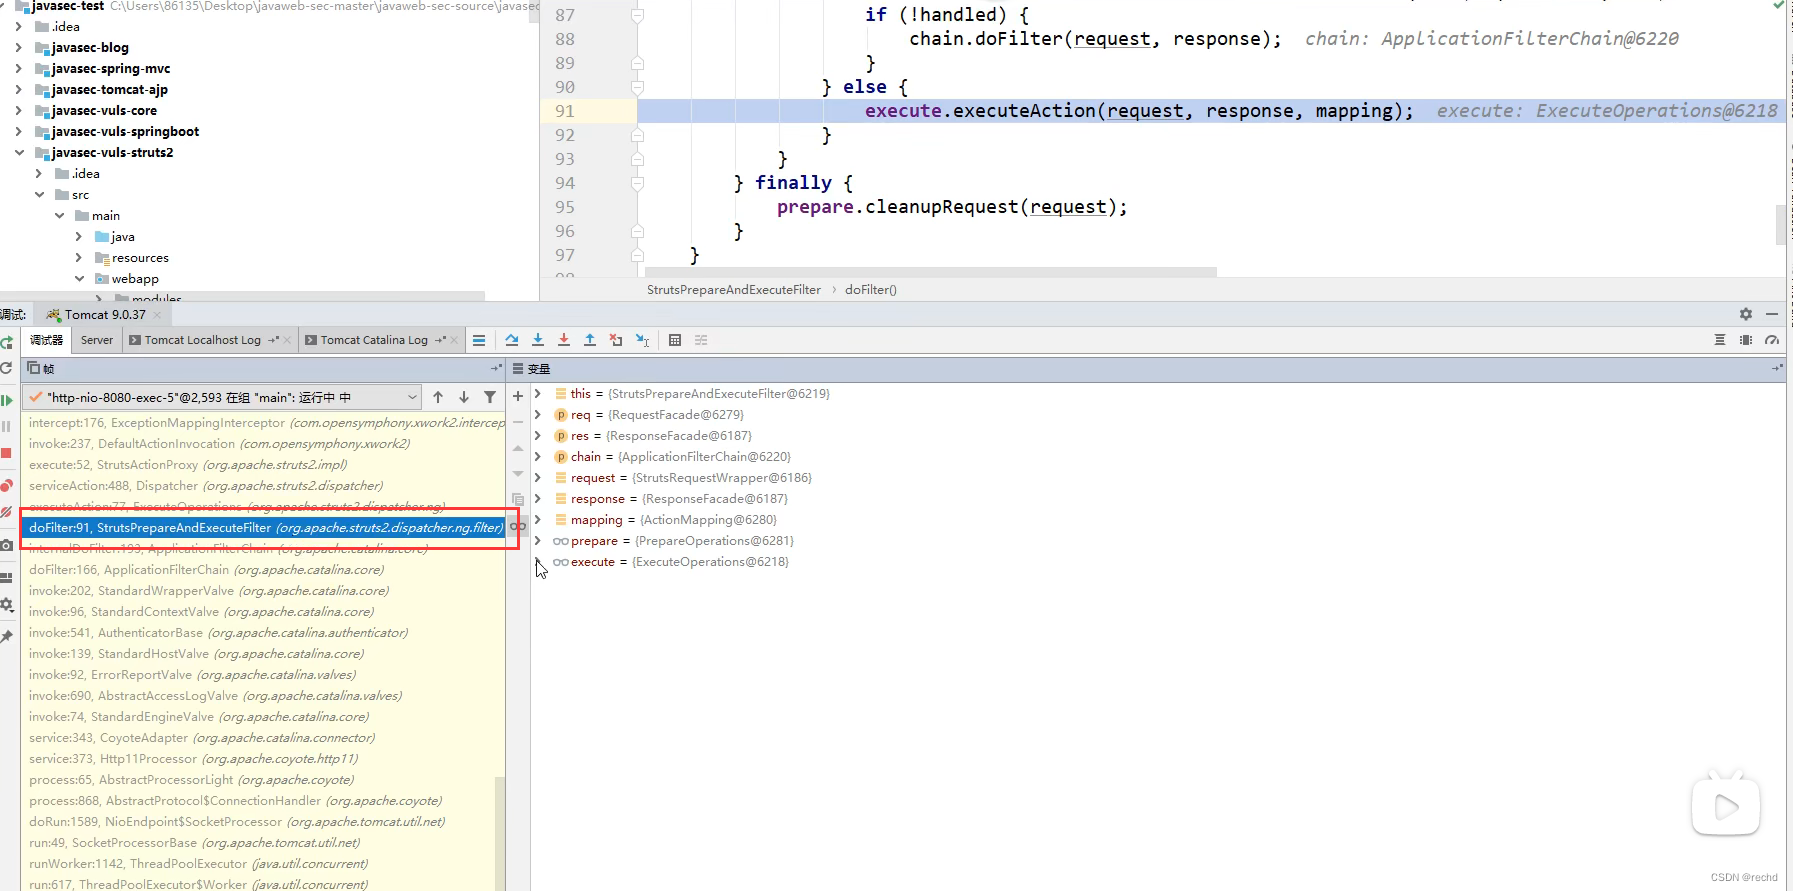1793x891 pixels.
Task: Switch to Server tab
Action: 97,340
